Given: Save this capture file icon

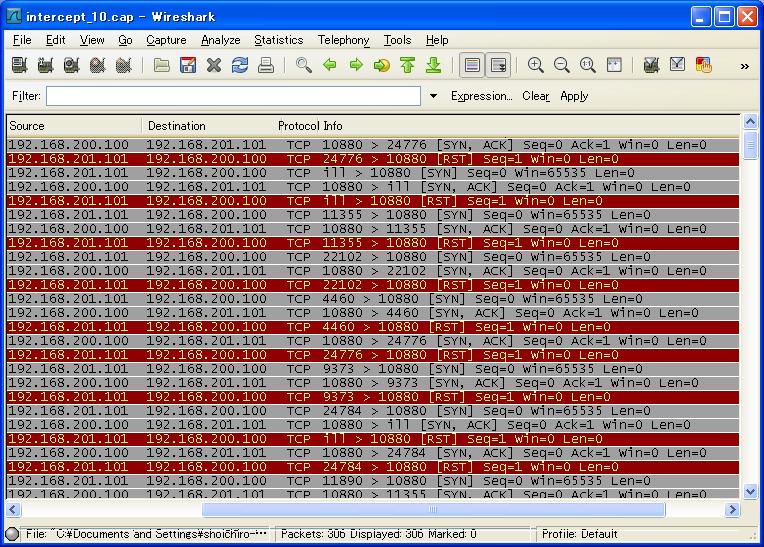Looking at the screenshot, I should point(188,65).
